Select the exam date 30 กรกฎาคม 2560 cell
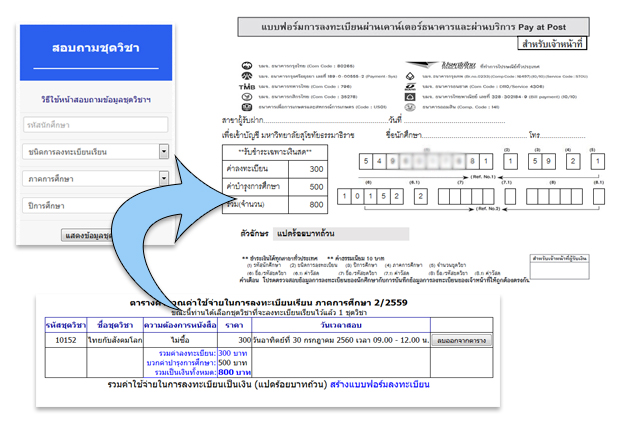This screenshot has height=440, width=620. 341,340
